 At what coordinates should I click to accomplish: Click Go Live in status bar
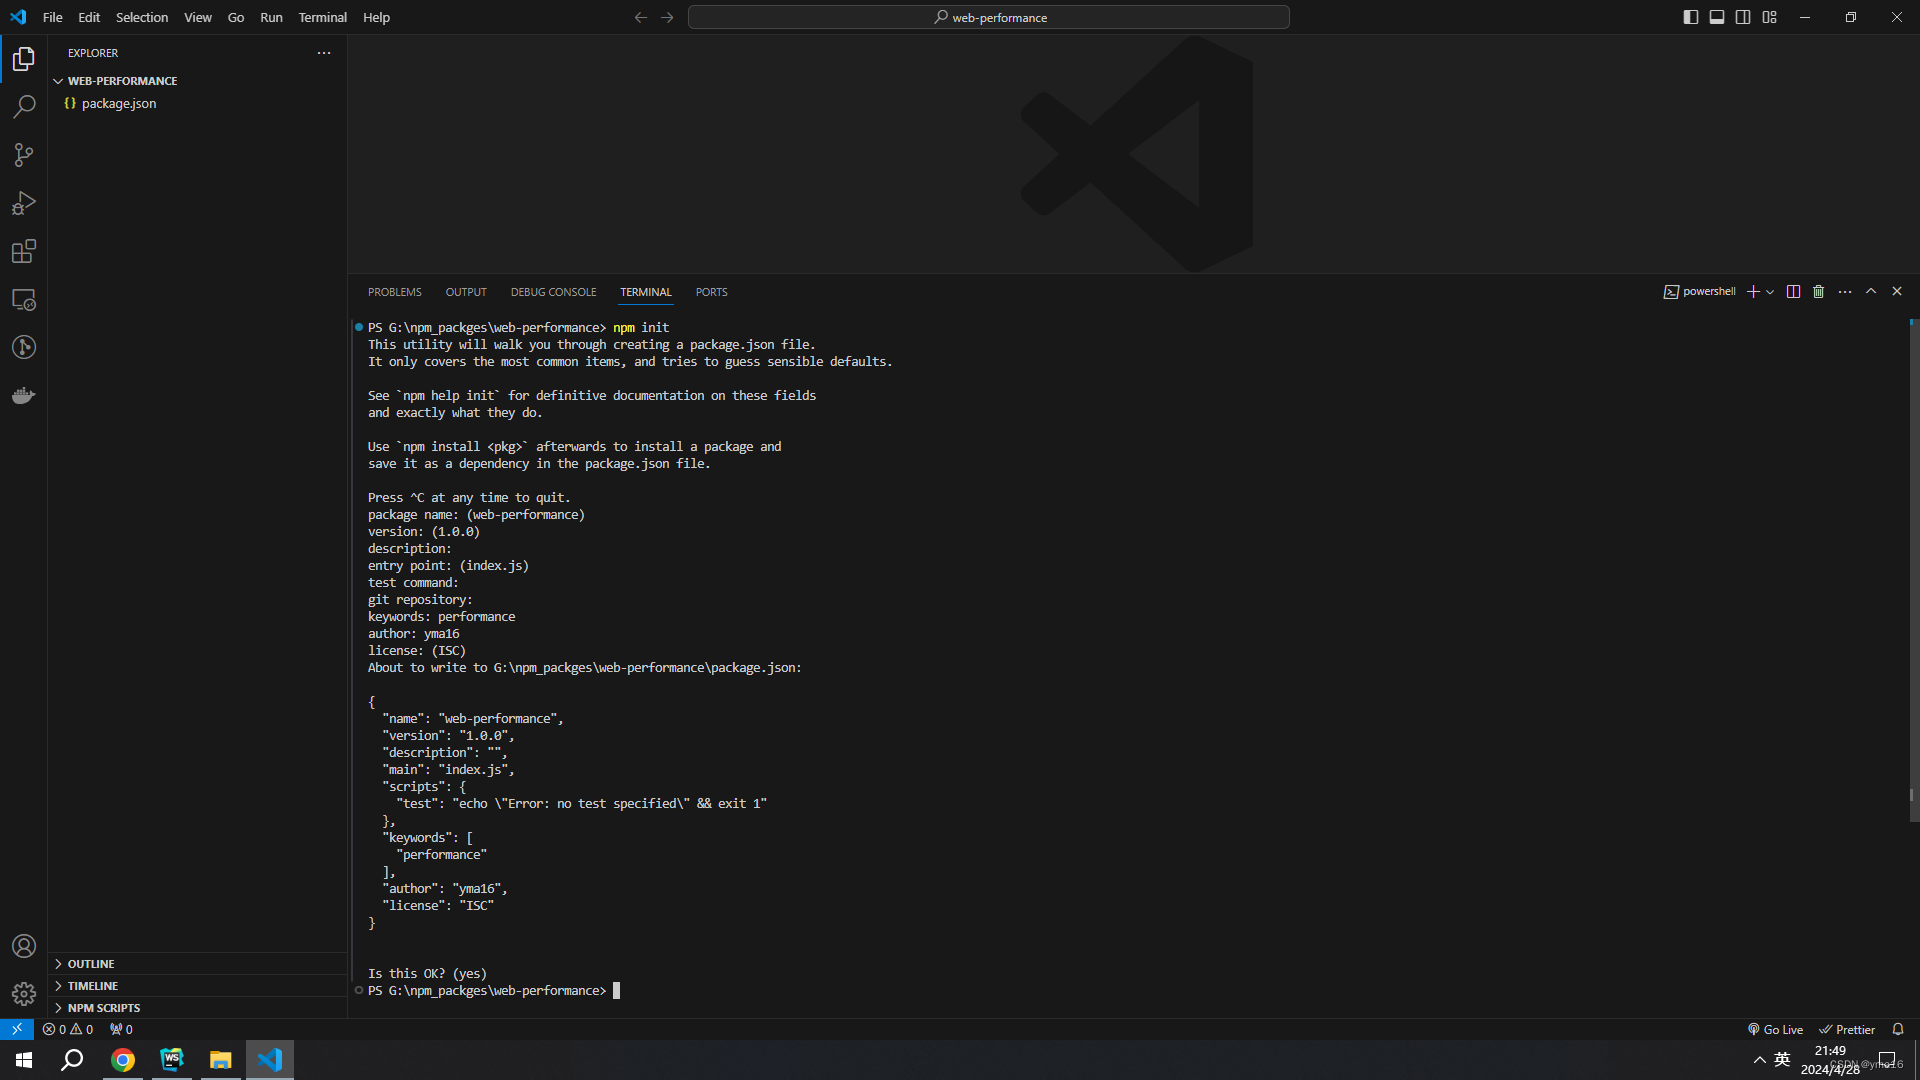point(1775,1029)
